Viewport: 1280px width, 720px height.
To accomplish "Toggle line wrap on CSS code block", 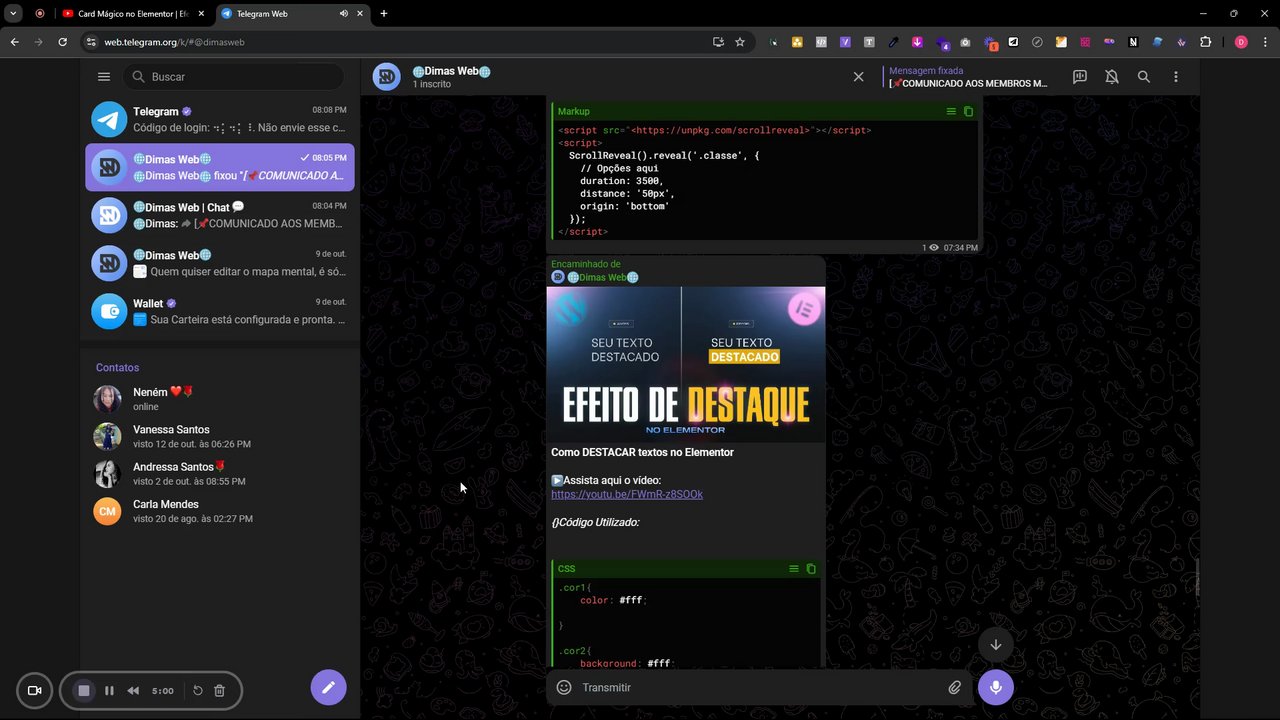I will tap(794, 569).
